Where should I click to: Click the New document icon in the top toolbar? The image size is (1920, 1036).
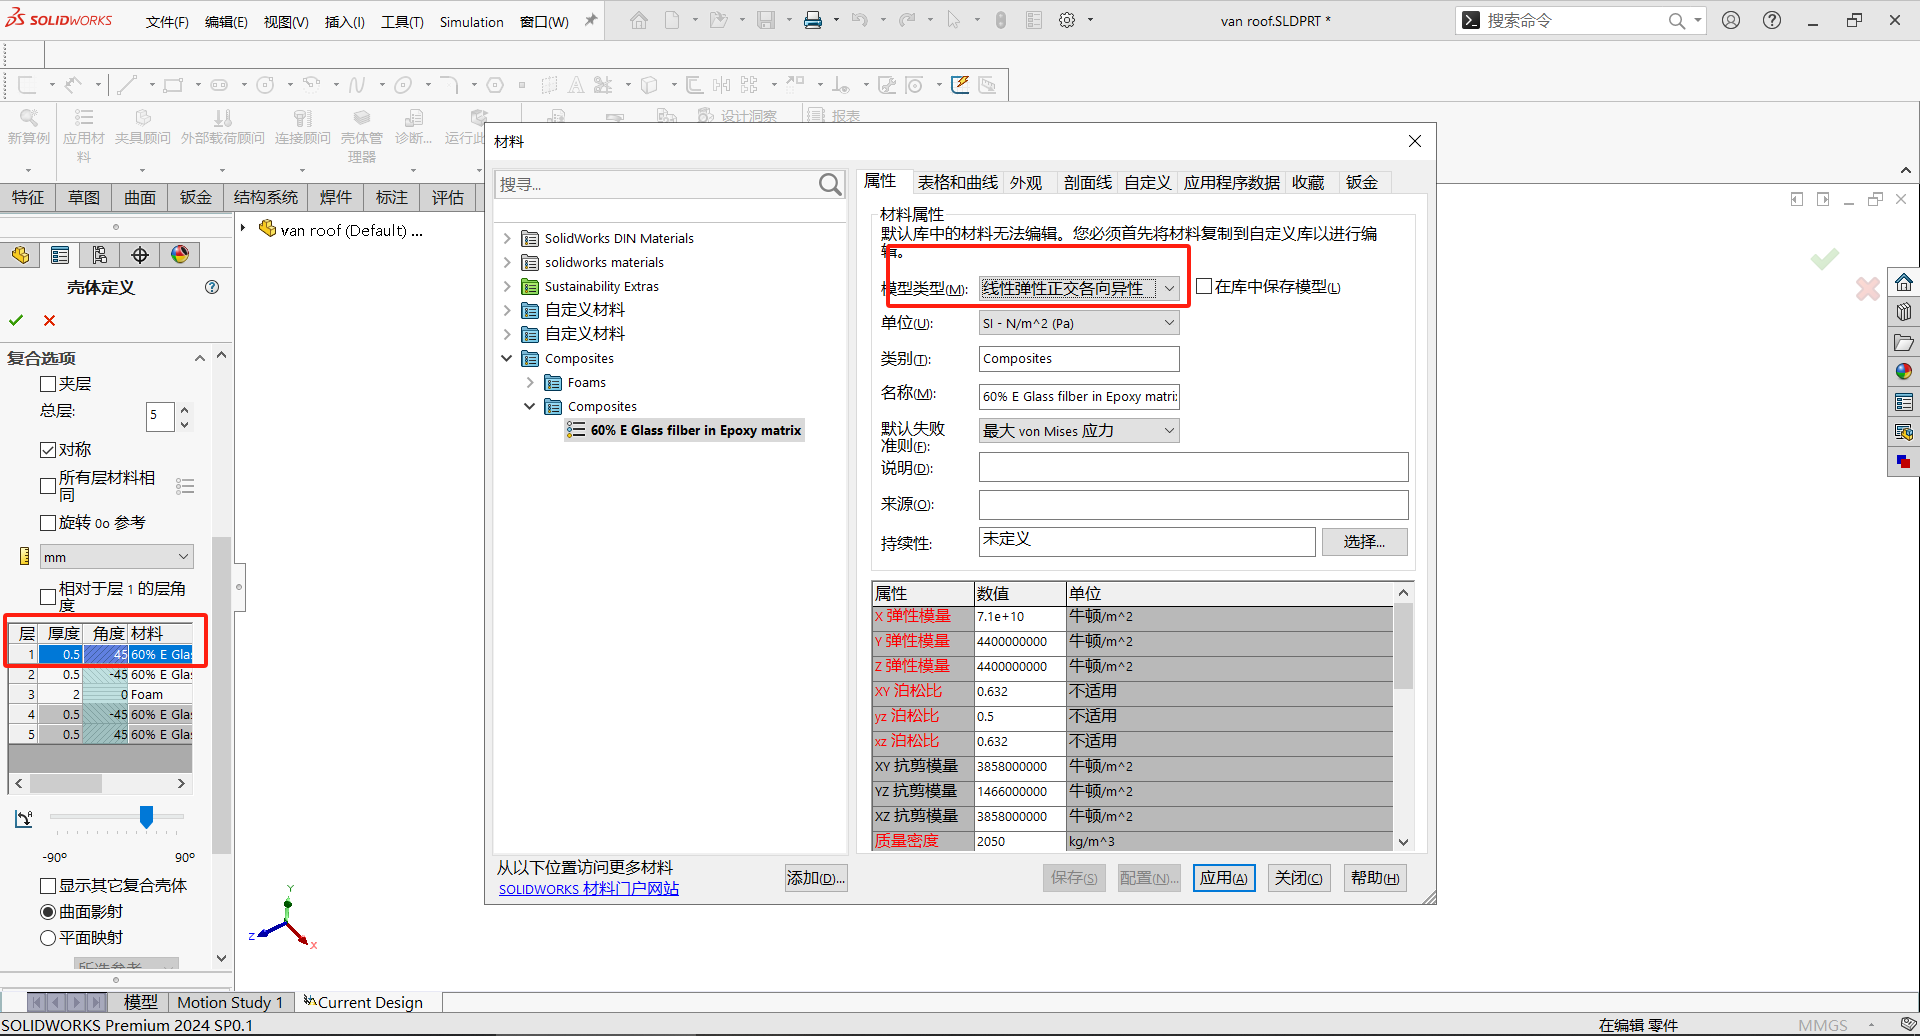(672, 20)
